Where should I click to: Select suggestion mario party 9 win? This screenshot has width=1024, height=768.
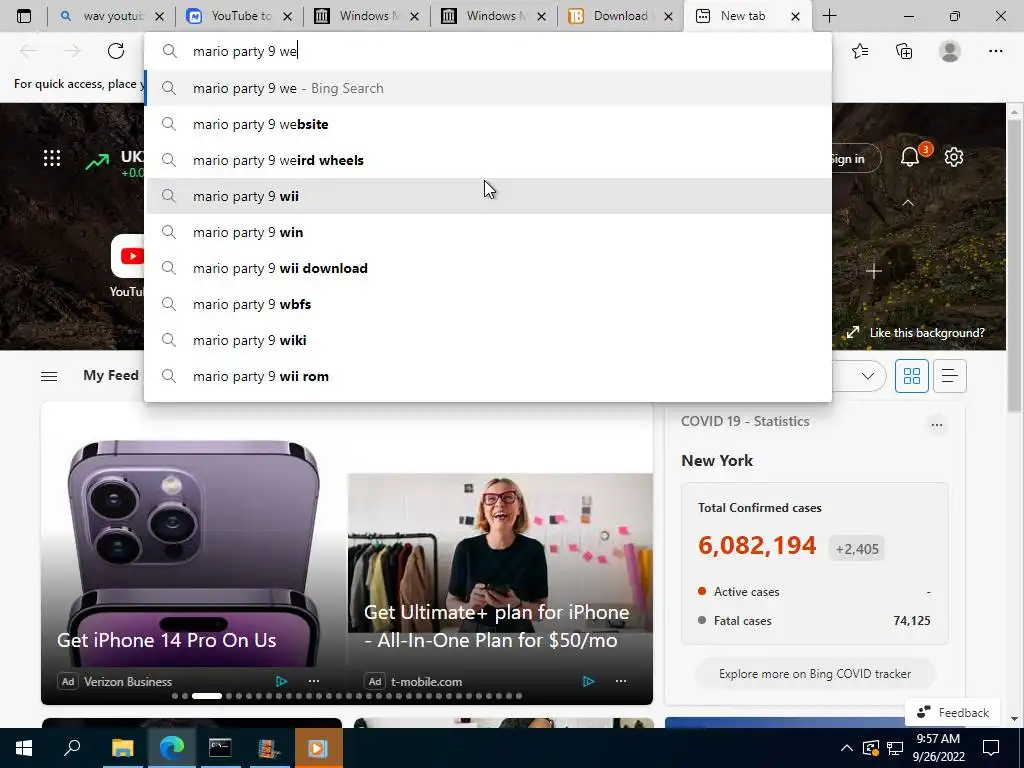[488, 232]
